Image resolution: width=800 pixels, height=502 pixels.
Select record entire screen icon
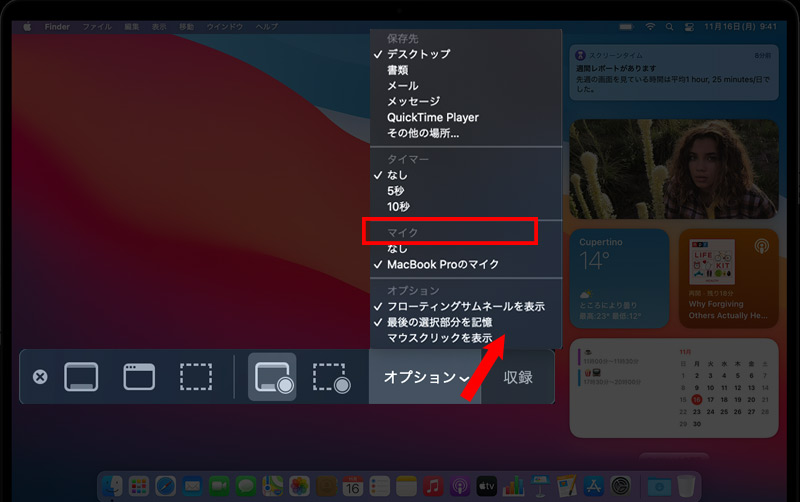point(272,377)
